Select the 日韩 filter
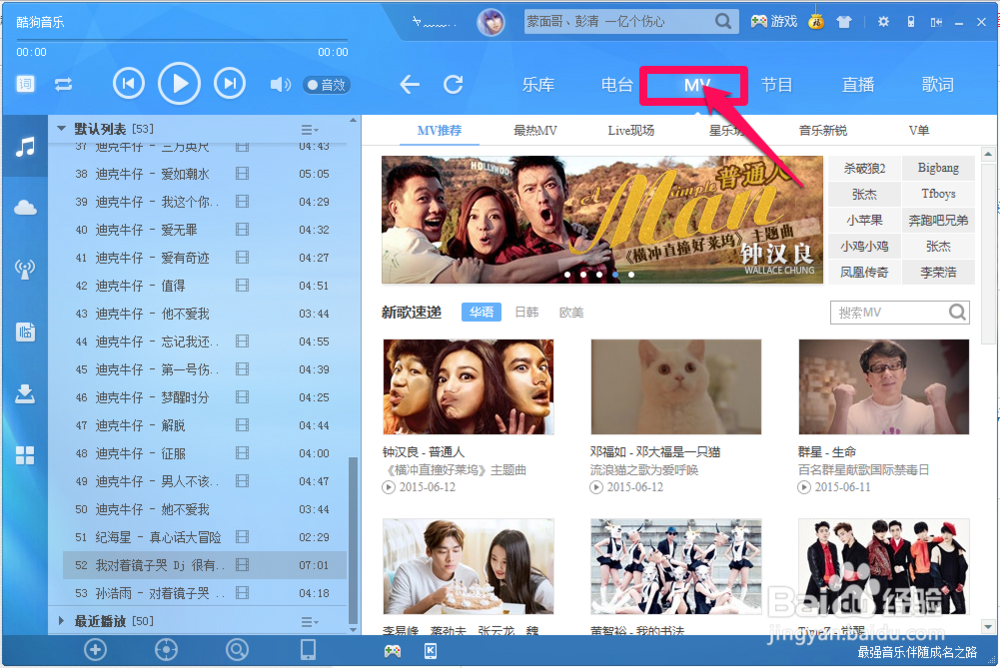Viewport: 1000px width, 668px height. click(x=526, y=312)
